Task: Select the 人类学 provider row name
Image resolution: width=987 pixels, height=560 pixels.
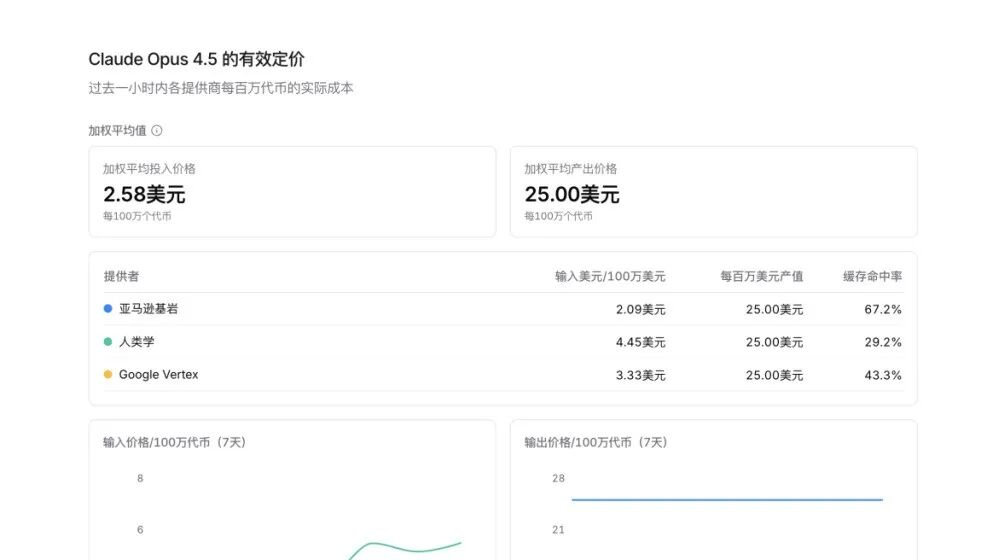Action: coord(137,342)
